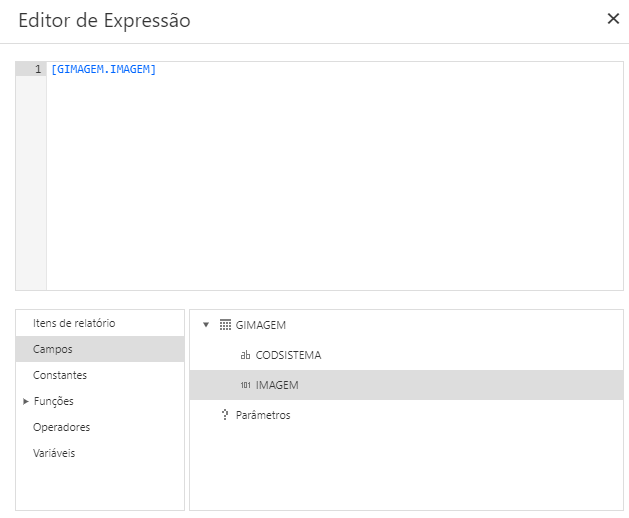Image resolution: width=629 pixels, height=518 pixels.
Task: Select the Campos category
Action: [53, 349]
